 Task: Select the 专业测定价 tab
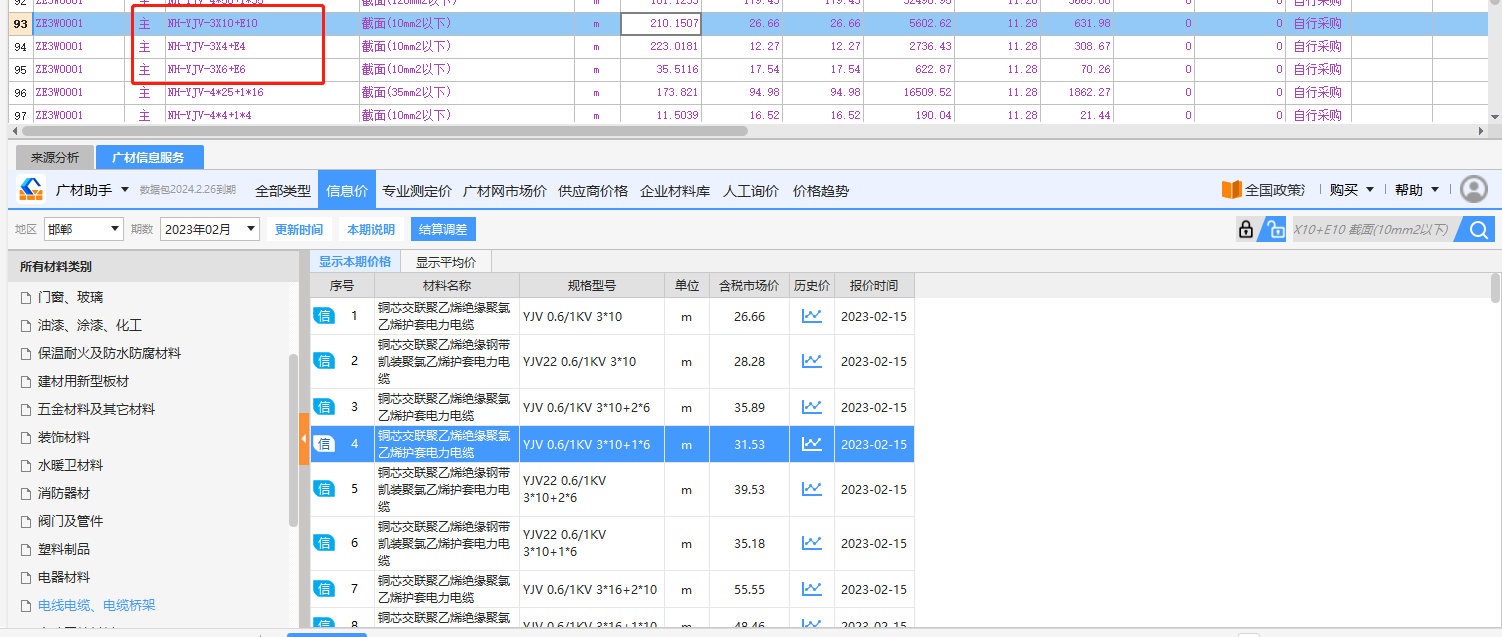click(x=416, y=191)
